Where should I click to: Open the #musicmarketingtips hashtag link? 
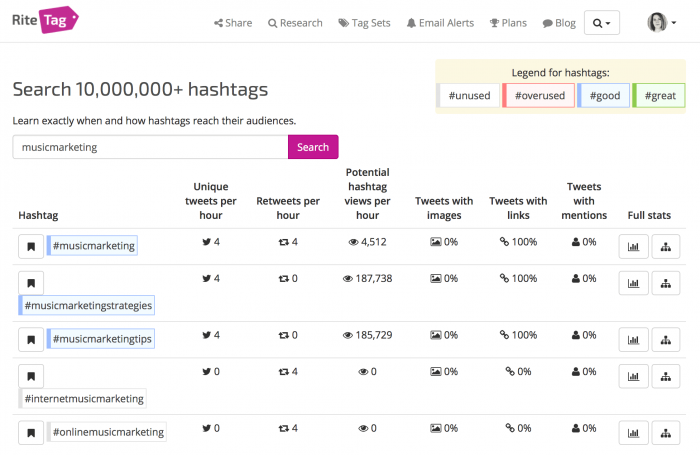click(103, 340)
